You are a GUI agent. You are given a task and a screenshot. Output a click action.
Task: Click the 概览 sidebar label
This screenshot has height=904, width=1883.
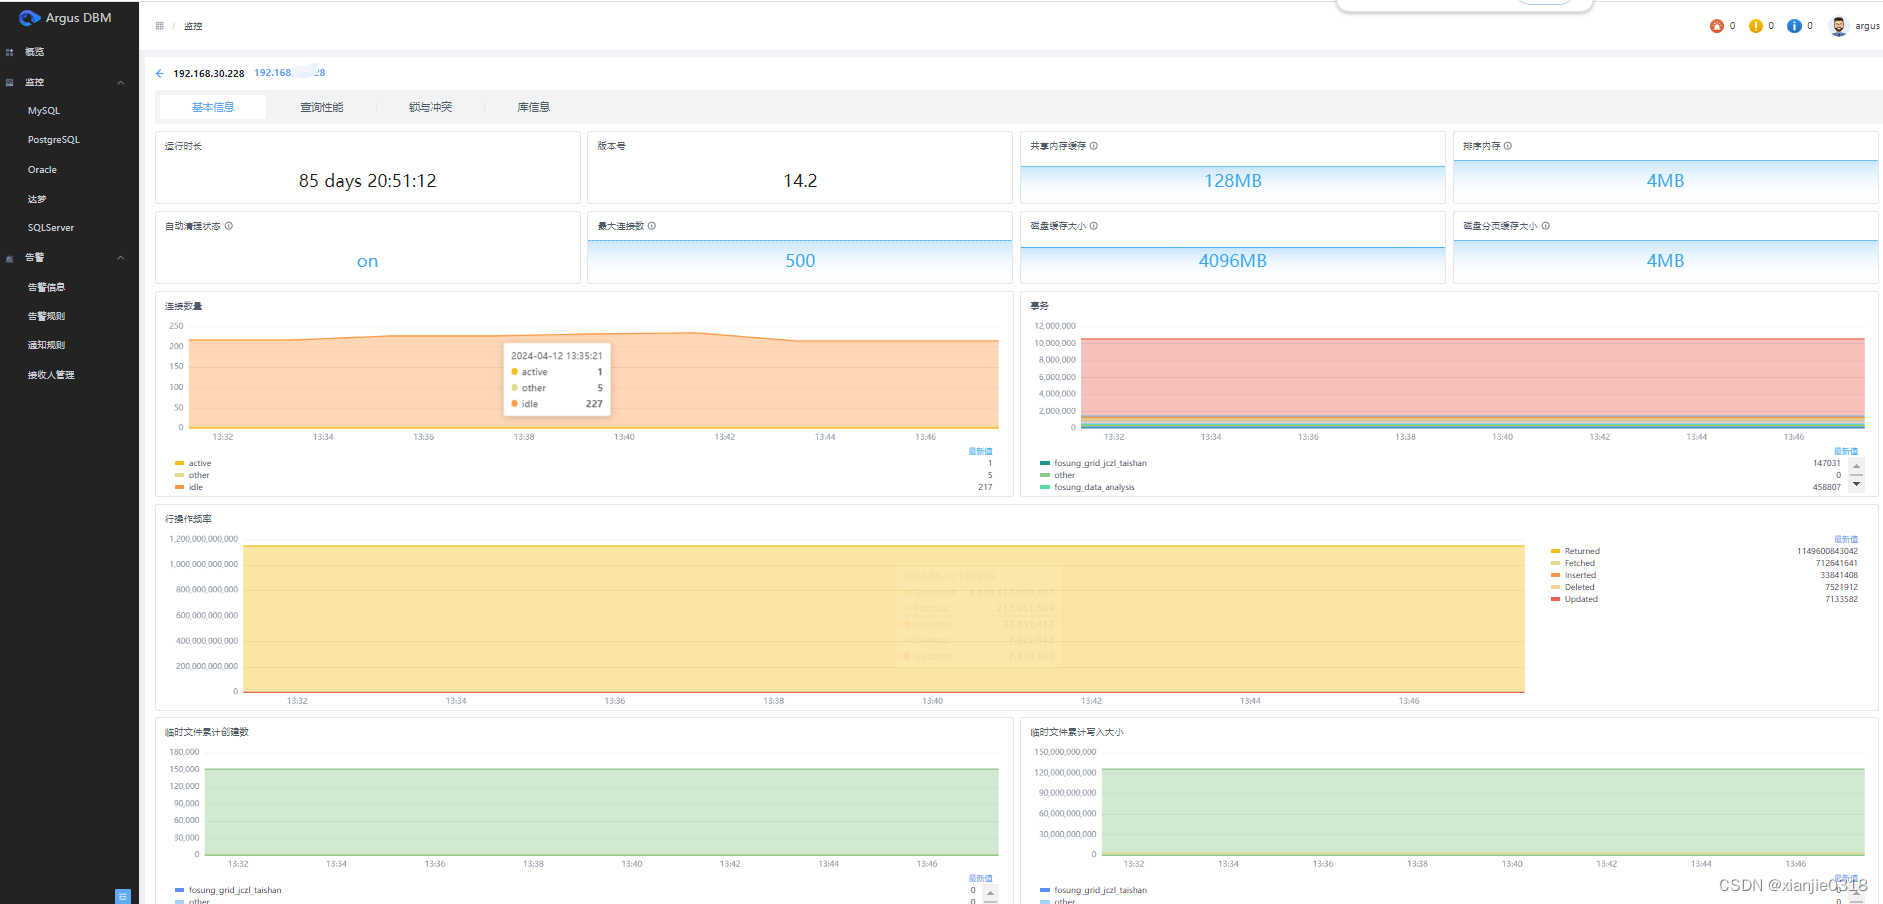coord(35,52)
